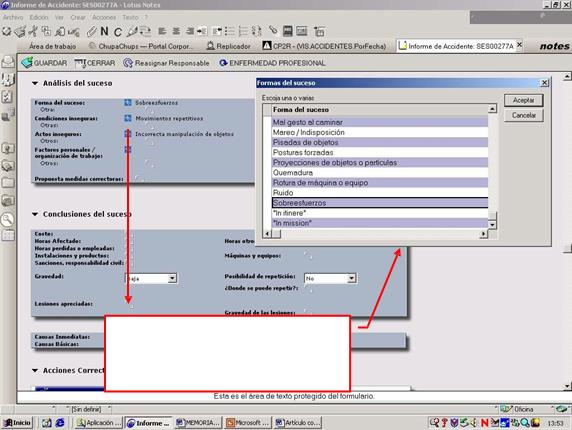This screenshot has width=572, height=430.
Task: Click the indent paragraph icon
Action: point(202,31)
